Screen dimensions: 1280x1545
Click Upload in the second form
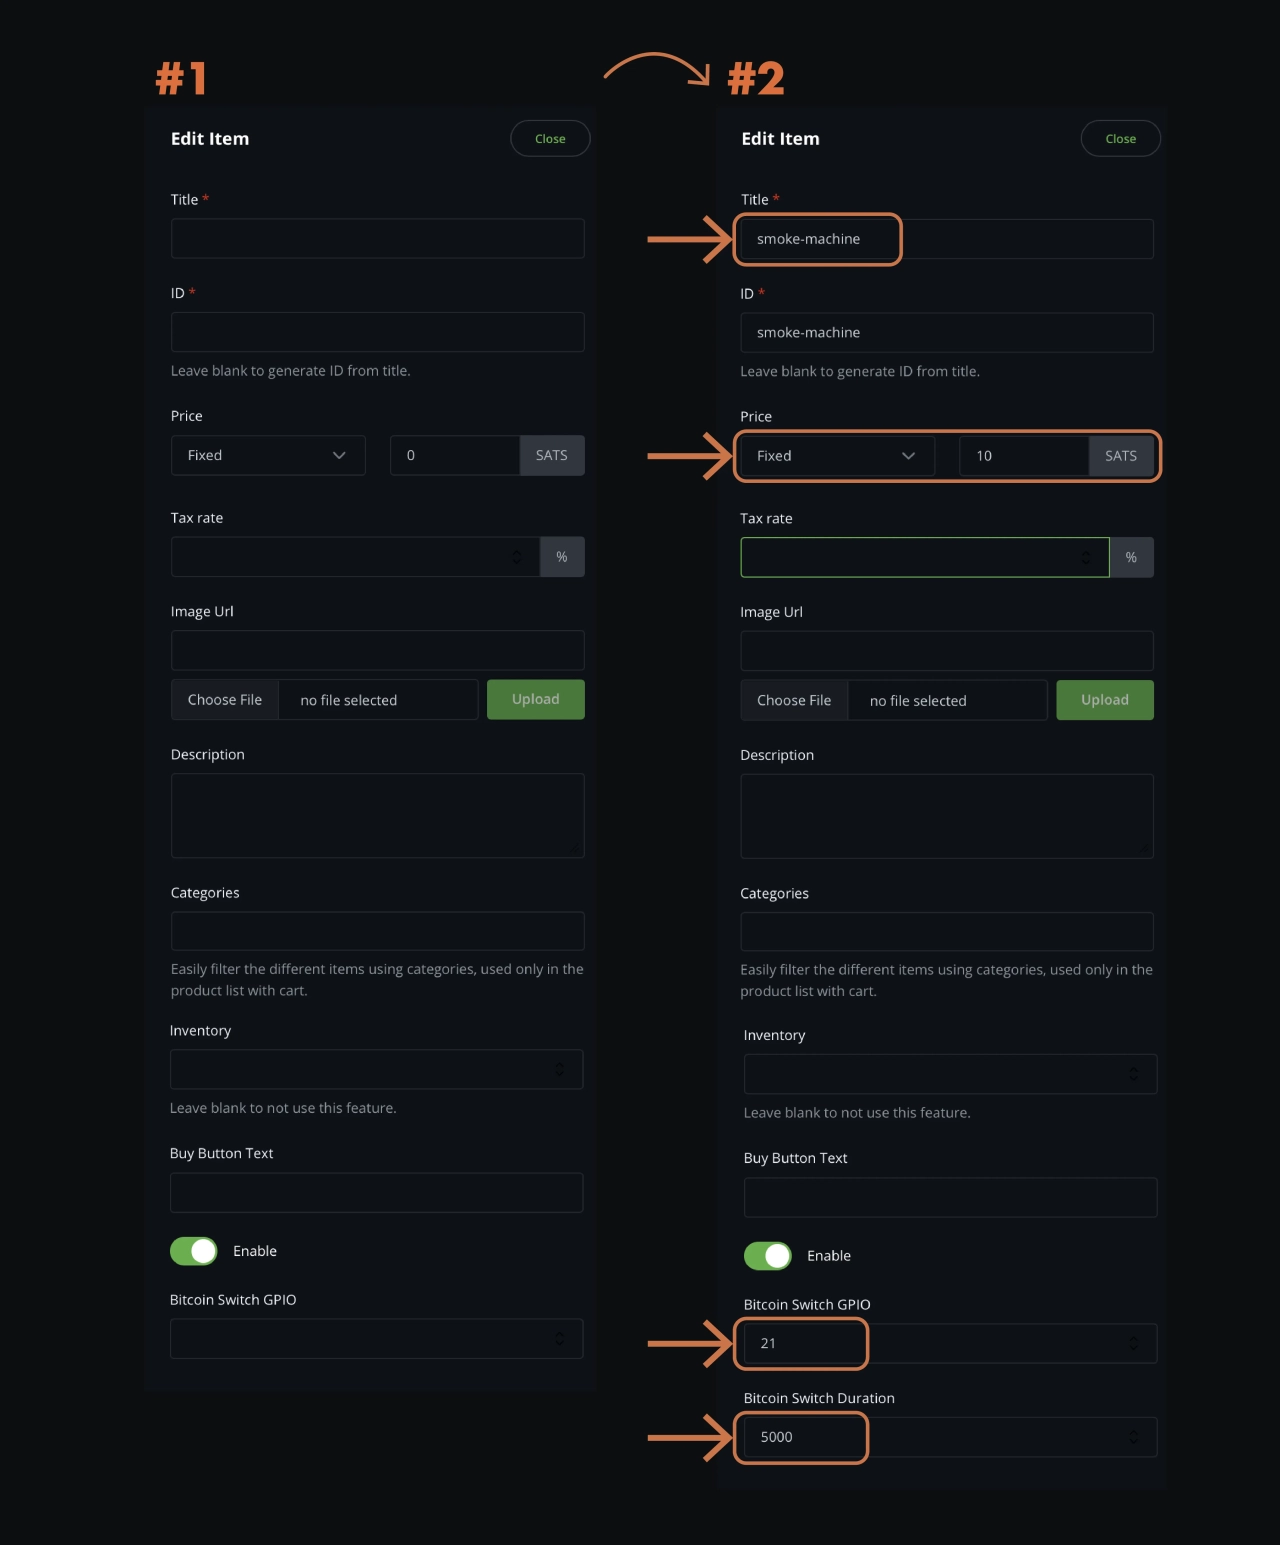coord(1104,699)
